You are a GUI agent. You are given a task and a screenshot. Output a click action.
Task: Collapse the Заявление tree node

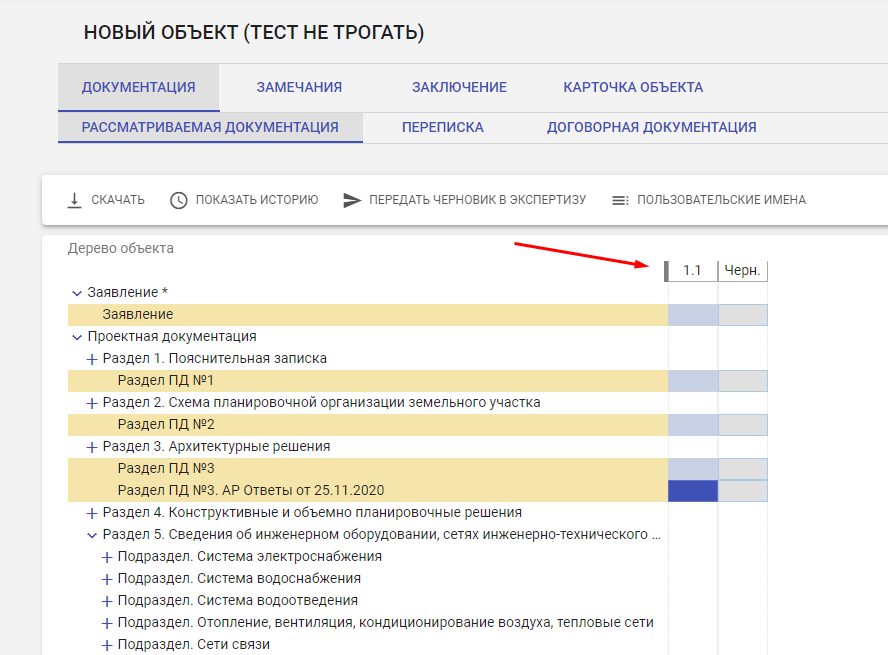pyautogui.click(x=77, y=291)
